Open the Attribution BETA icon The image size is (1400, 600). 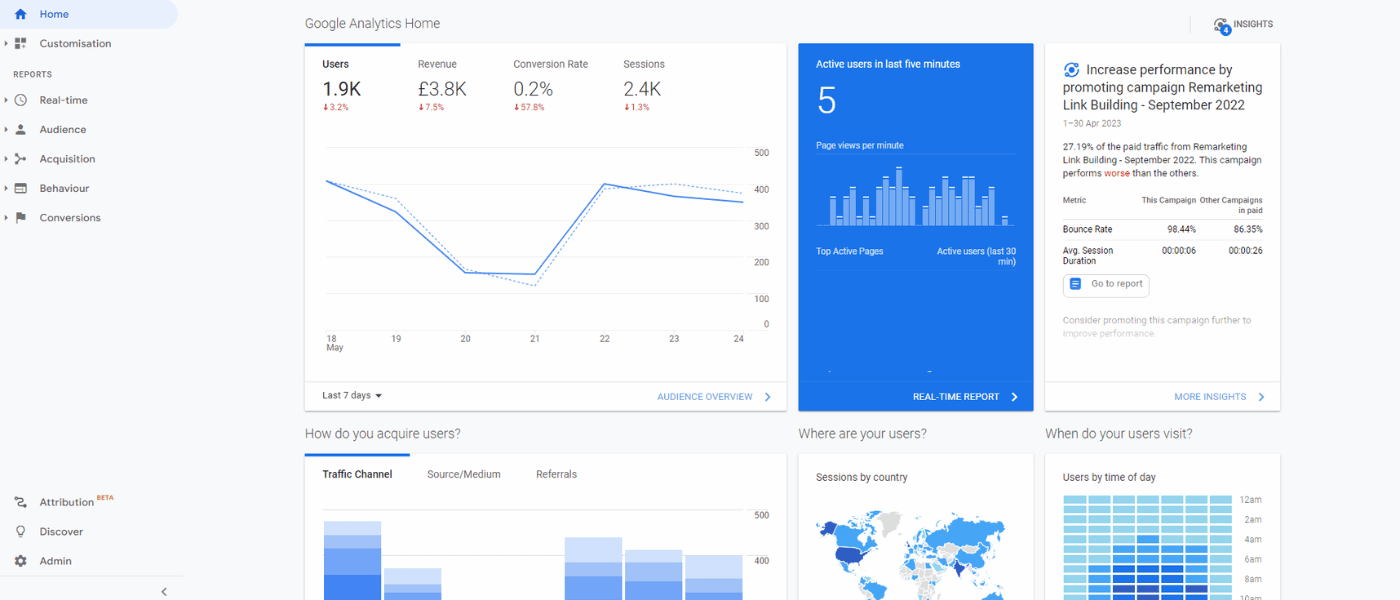pos(20,501)
